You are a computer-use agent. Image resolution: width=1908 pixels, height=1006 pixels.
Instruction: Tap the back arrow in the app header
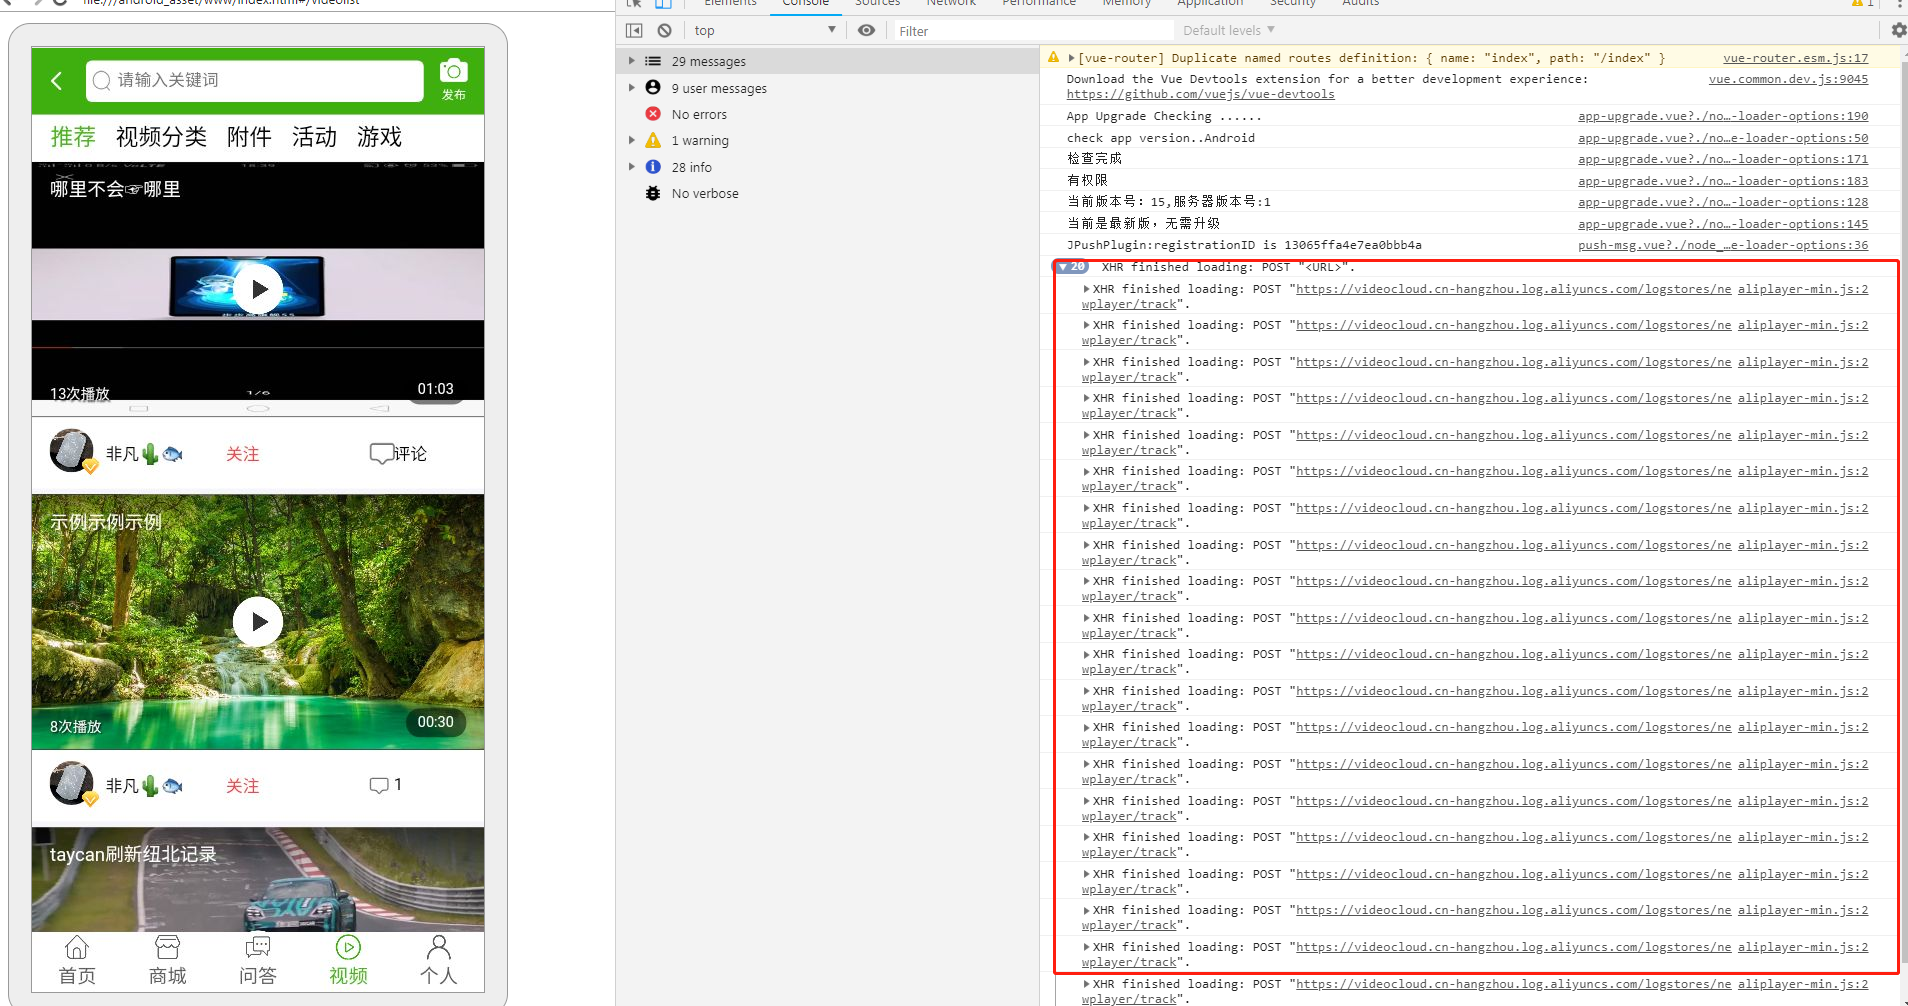[x=56, y=81]
